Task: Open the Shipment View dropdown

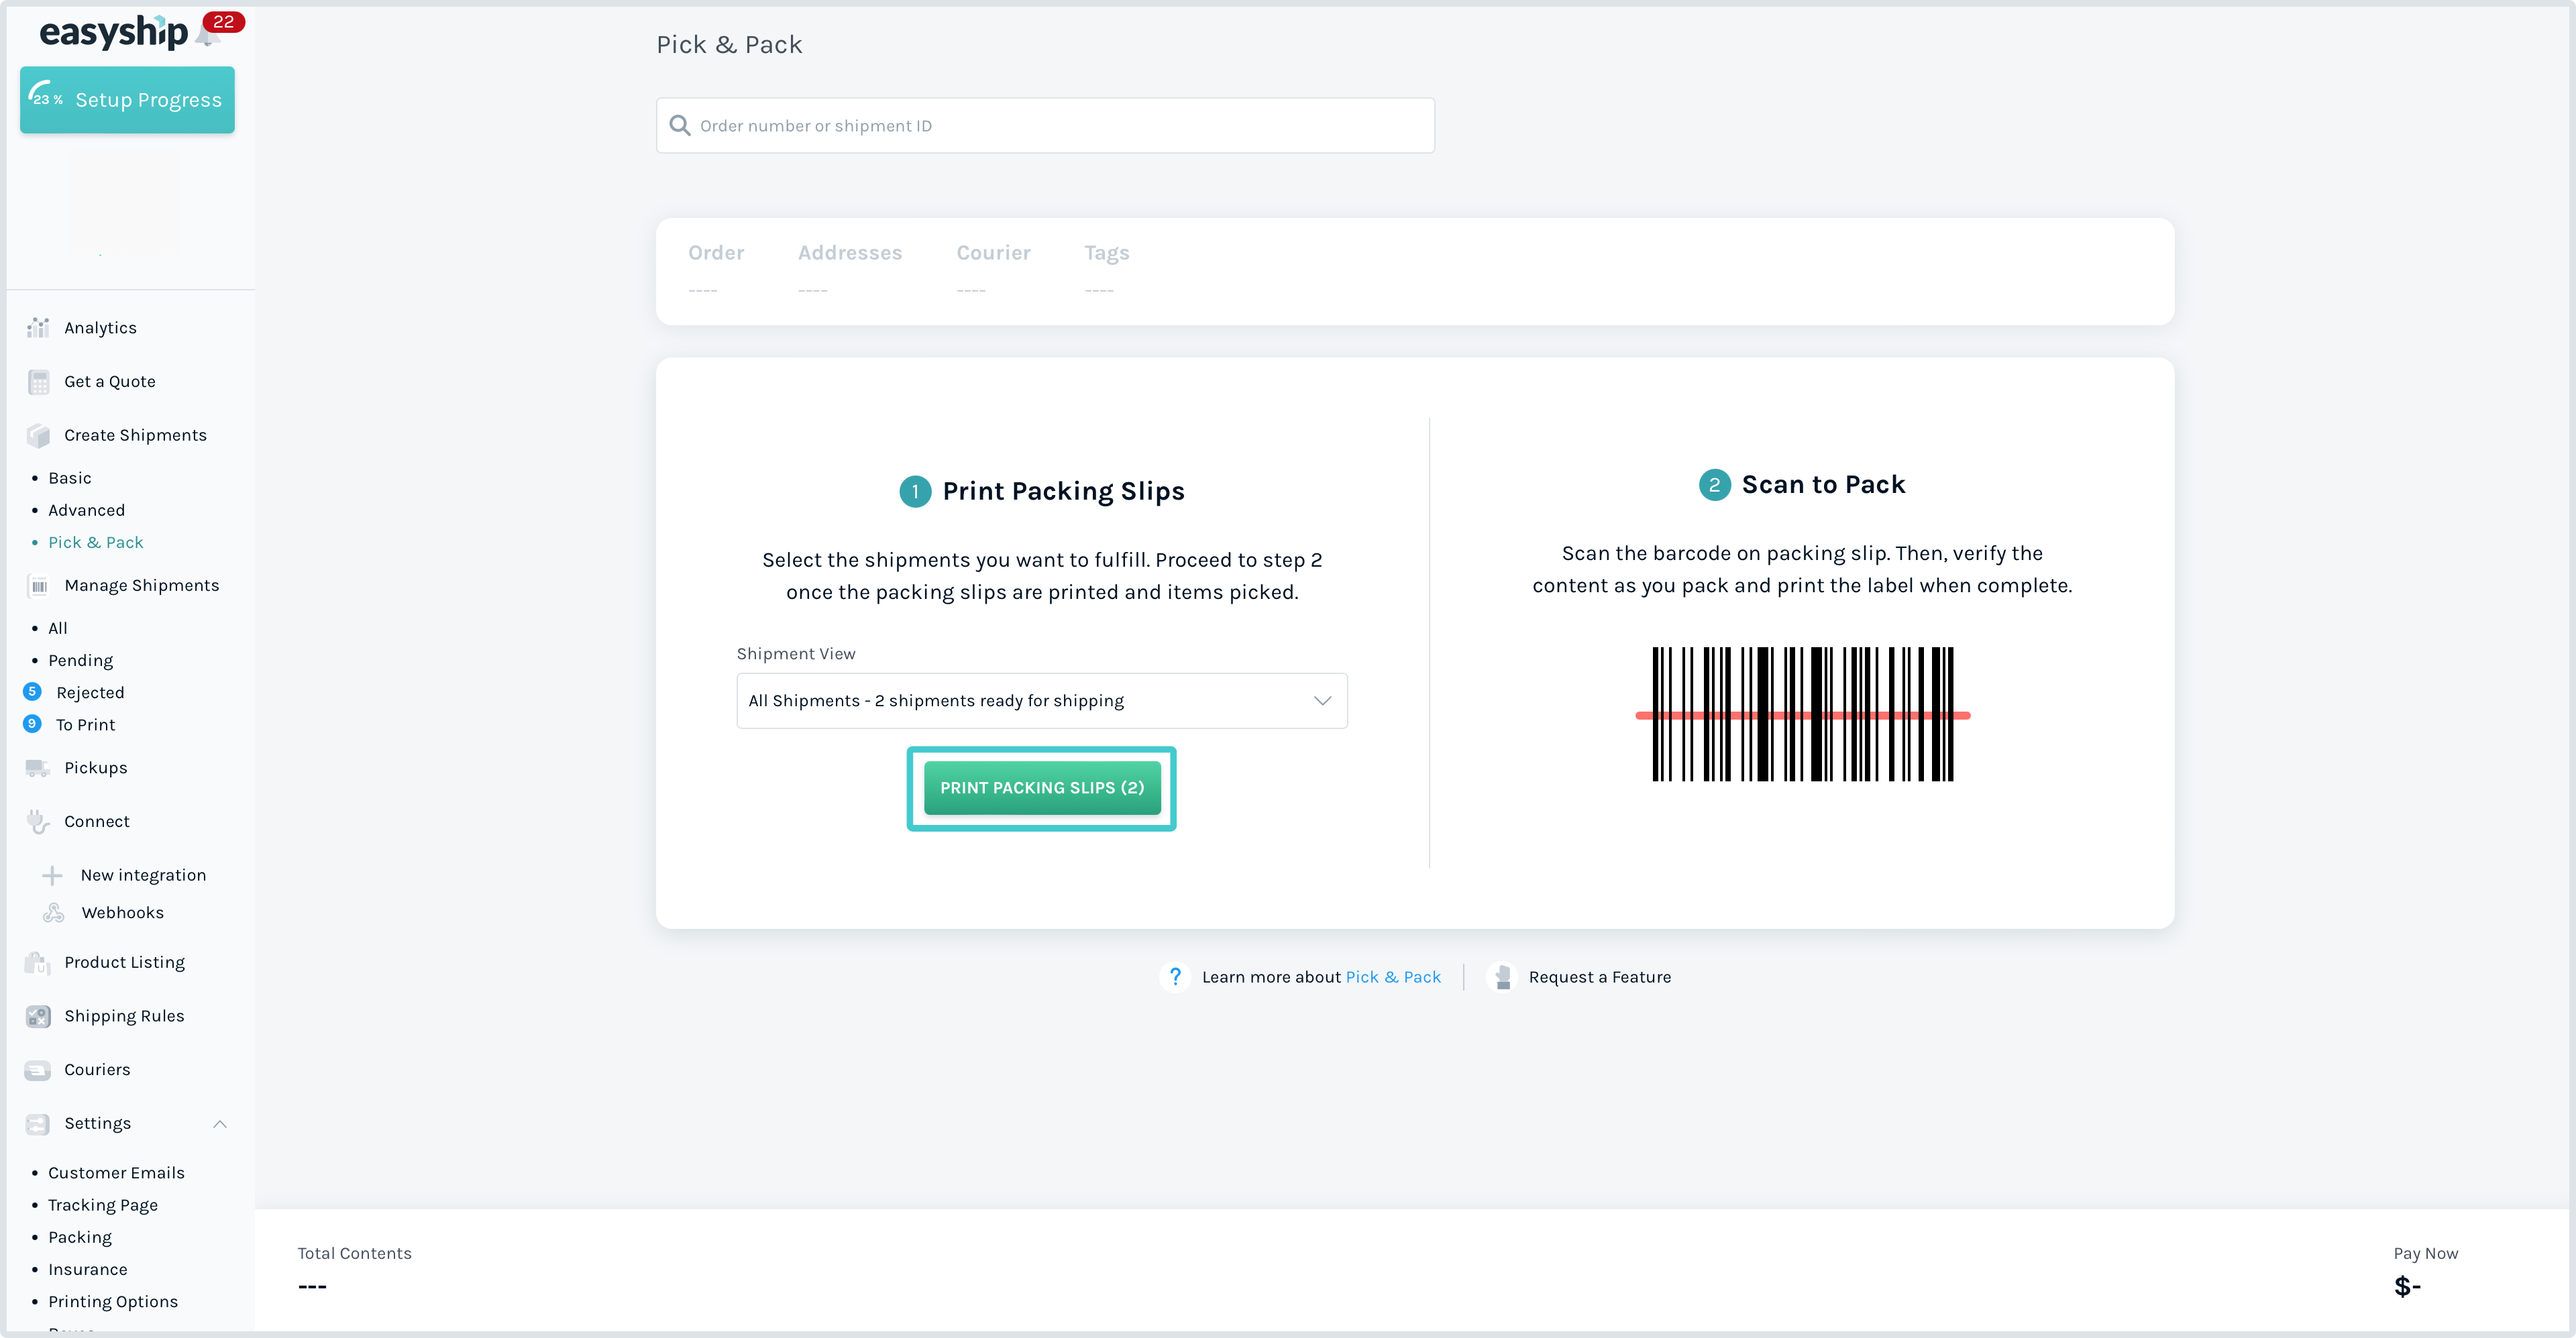Action: (1042, 701)
